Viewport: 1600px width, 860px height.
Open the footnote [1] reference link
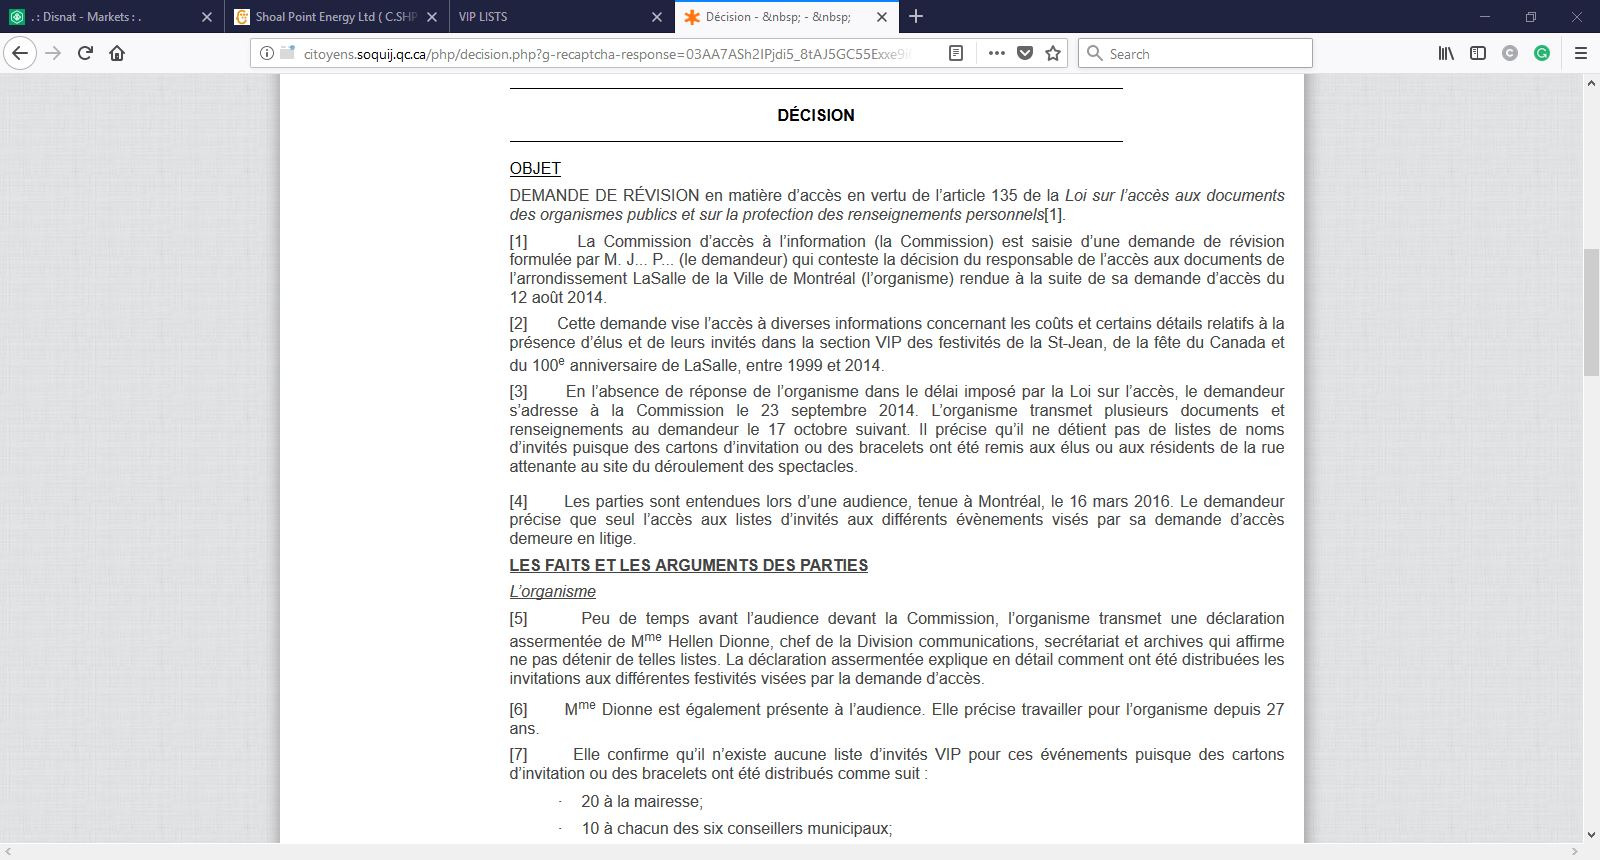tap(1054, 214)
